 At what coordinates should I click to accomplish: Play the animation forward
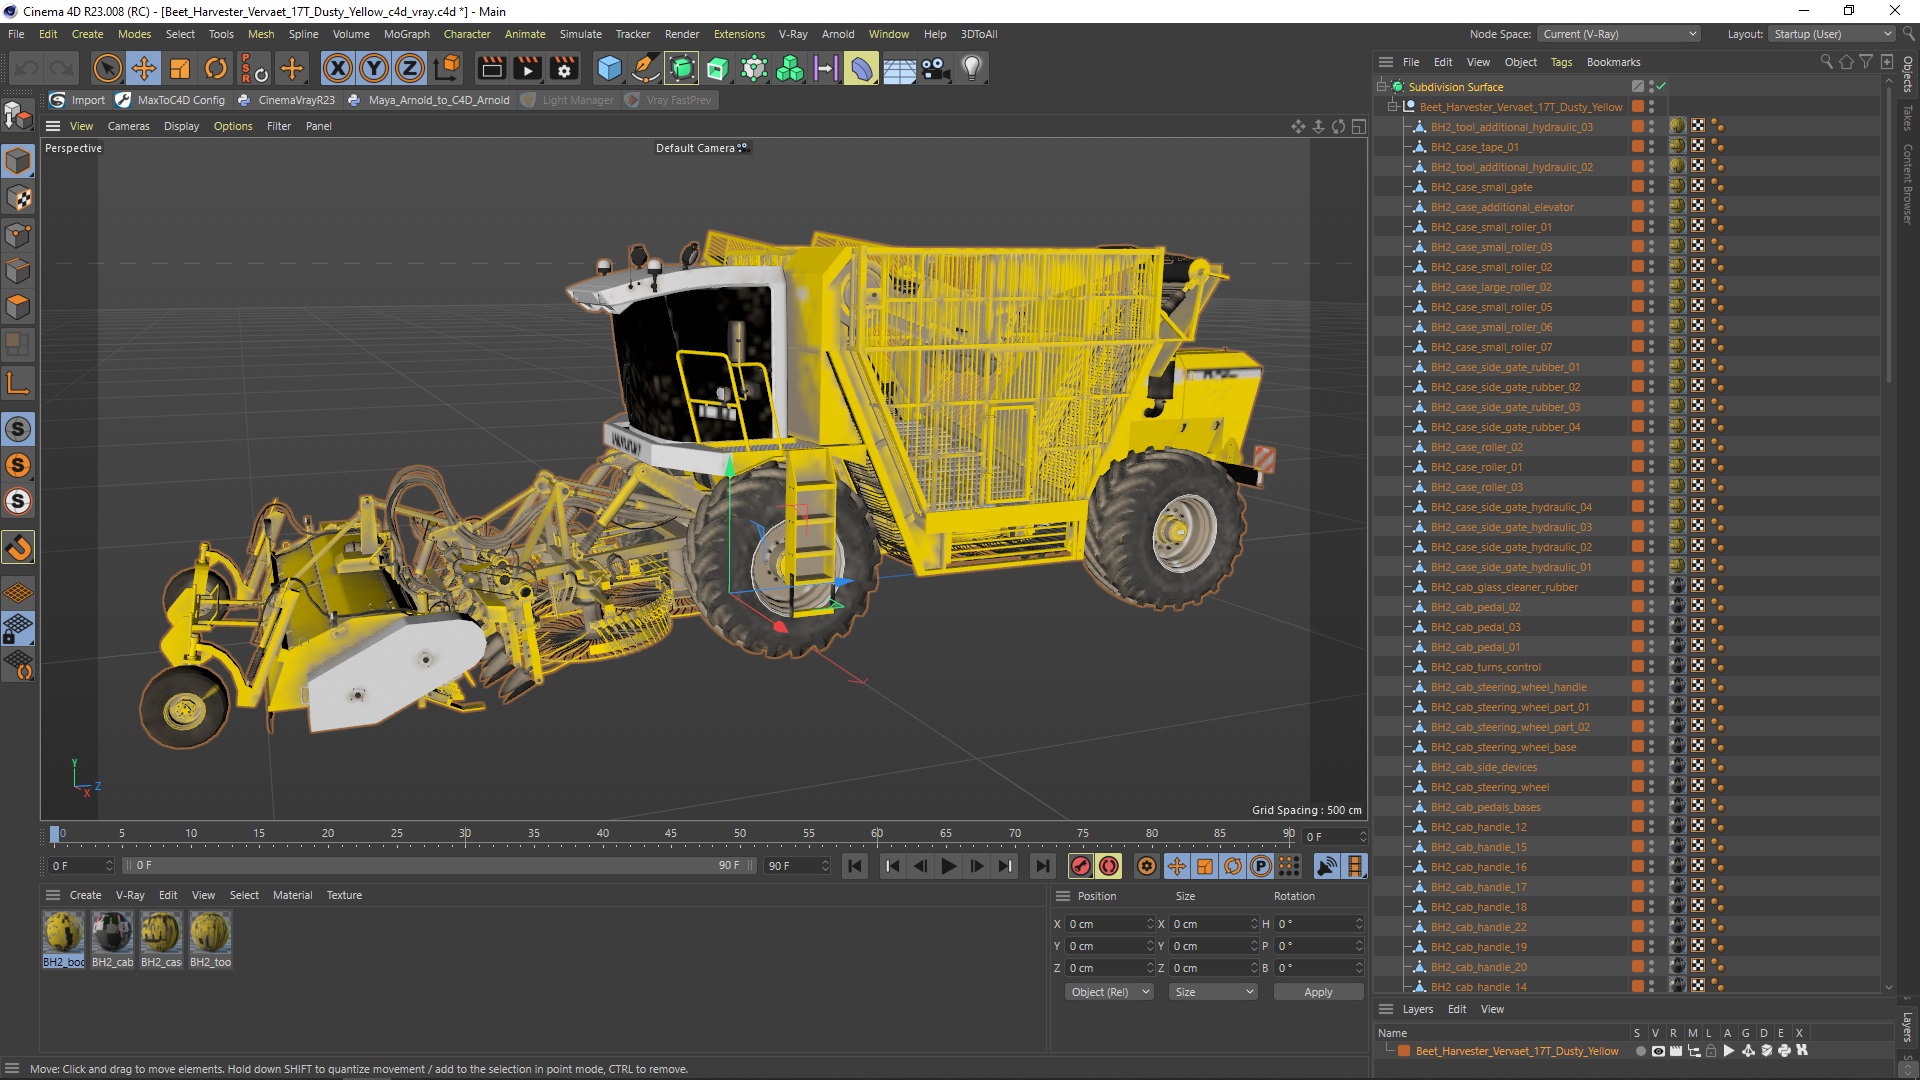click(x=948, y=866)
